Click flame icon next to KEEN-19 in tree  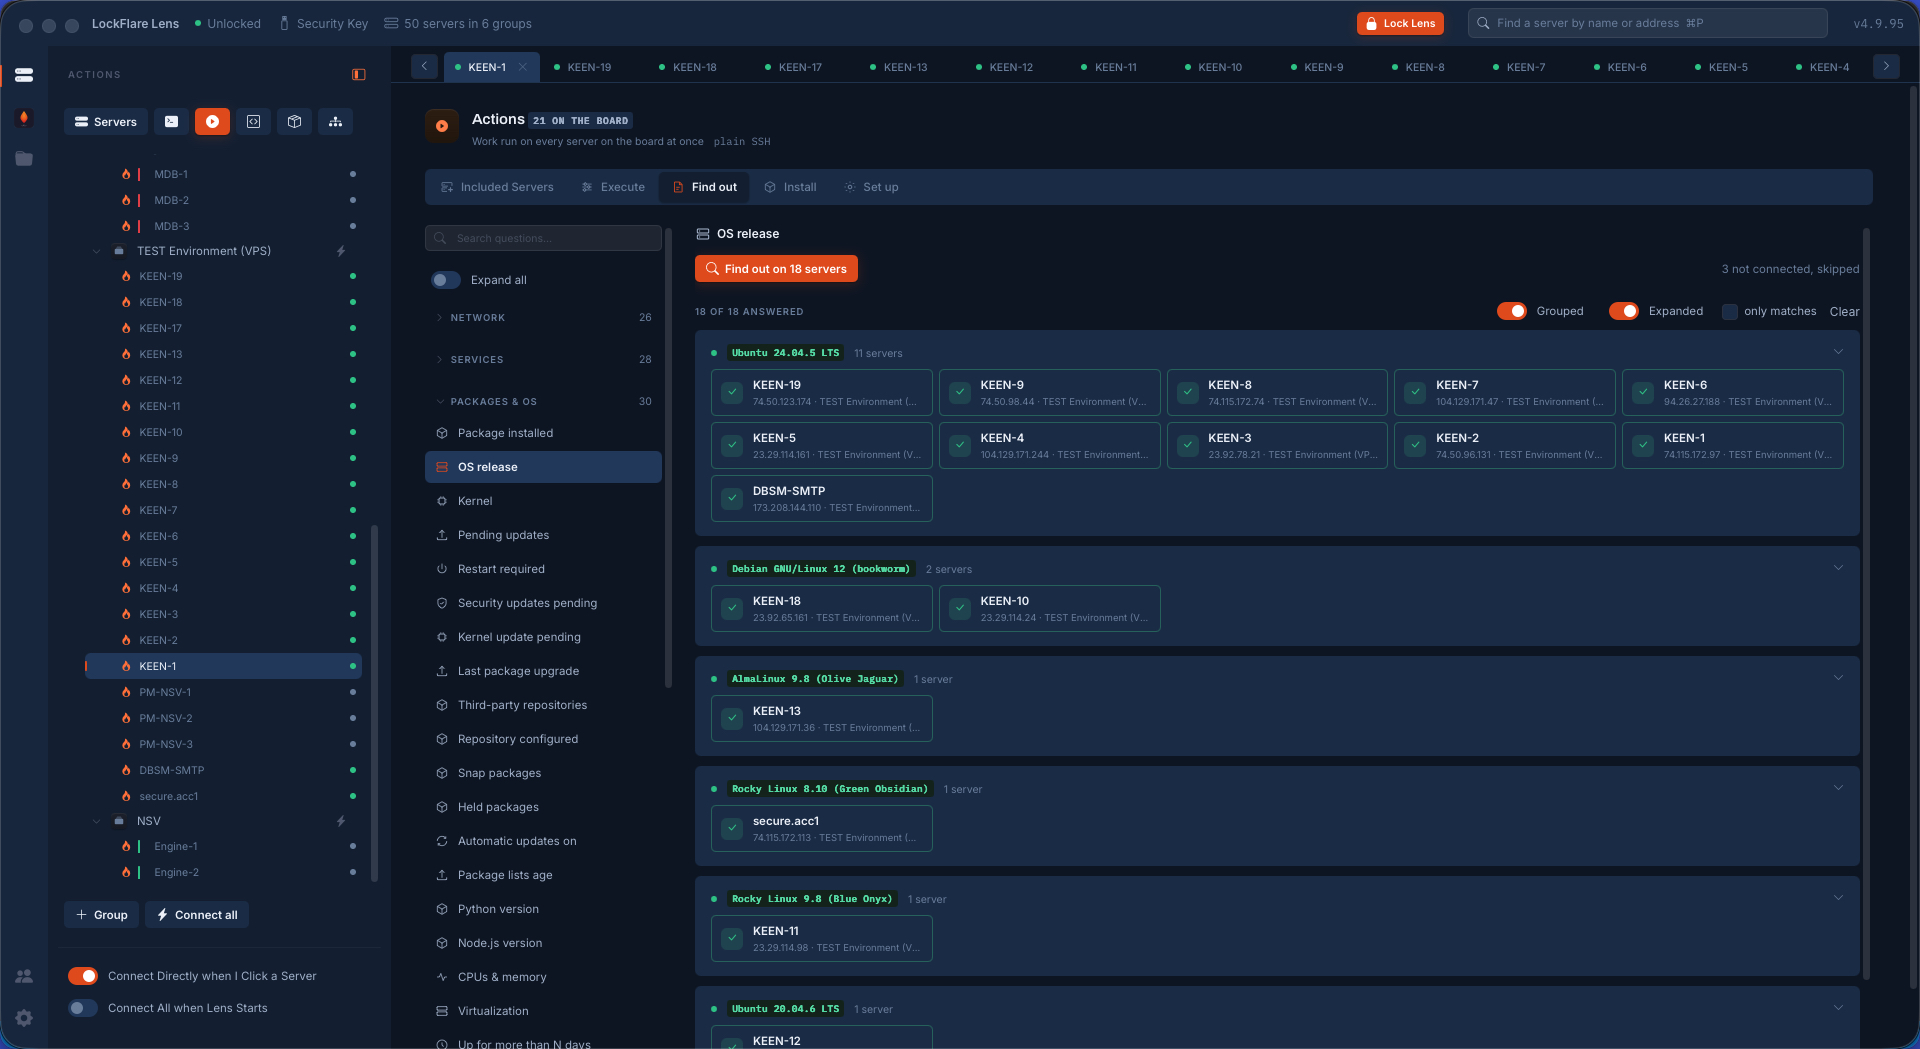click(126, 276)
